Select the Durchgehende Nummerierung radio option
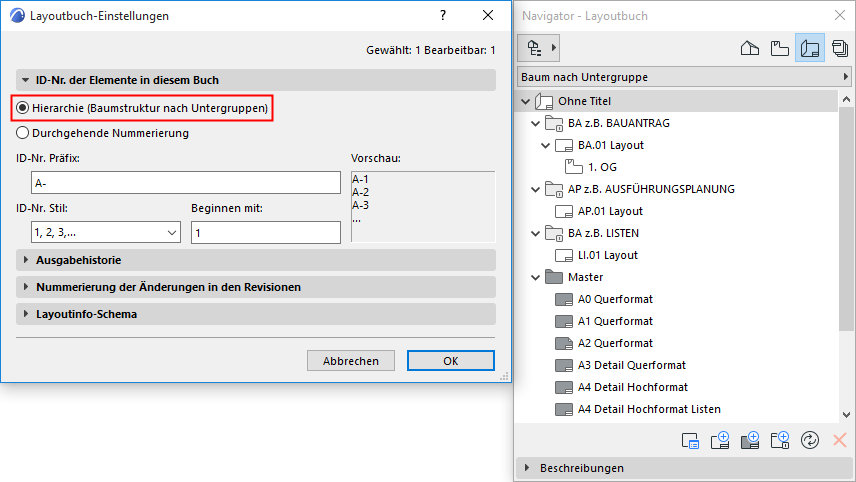Image resolution: width=856 pixels, height=482 pixels. (x=23, y=133)
